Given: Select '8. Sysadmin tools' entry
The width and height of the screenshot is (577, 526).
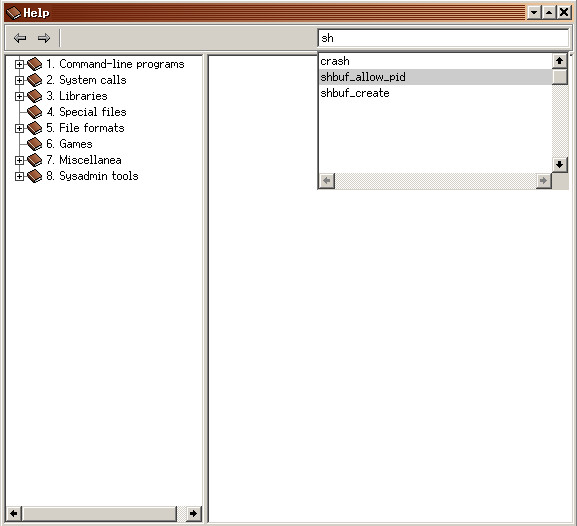Looking at the screenshot, I should click(x=92, y=176).
